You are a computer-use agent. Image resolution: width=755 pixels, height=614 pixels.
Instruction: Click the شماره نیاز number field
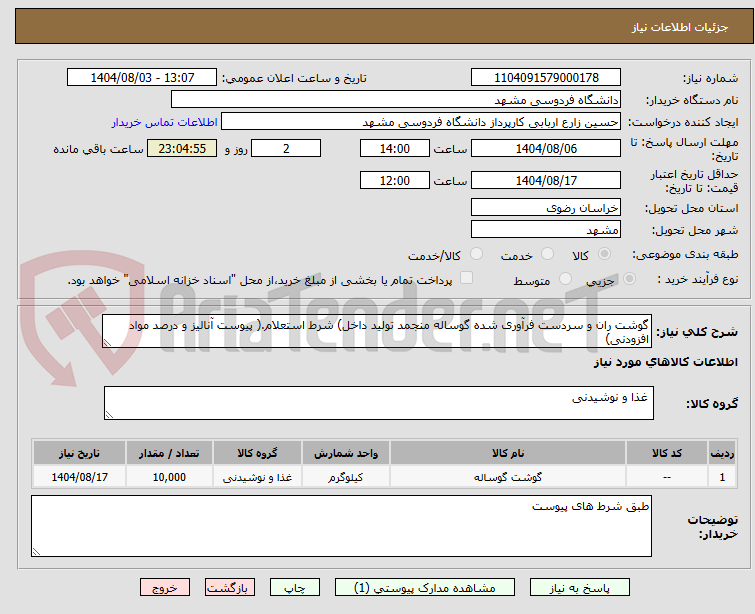click(546, 78)
